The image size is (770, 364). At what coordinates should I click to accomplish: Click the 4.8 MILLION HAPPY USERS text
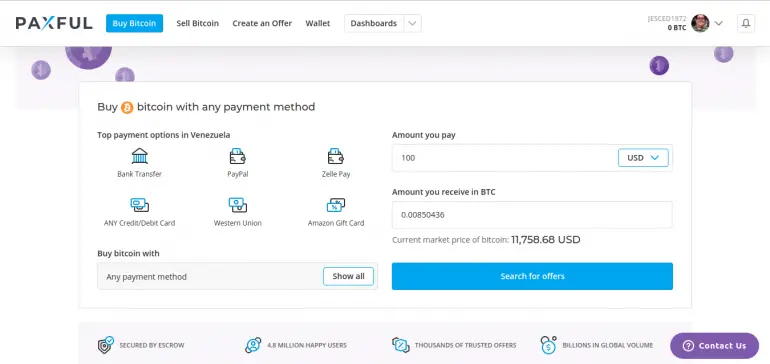coord(307,345)
